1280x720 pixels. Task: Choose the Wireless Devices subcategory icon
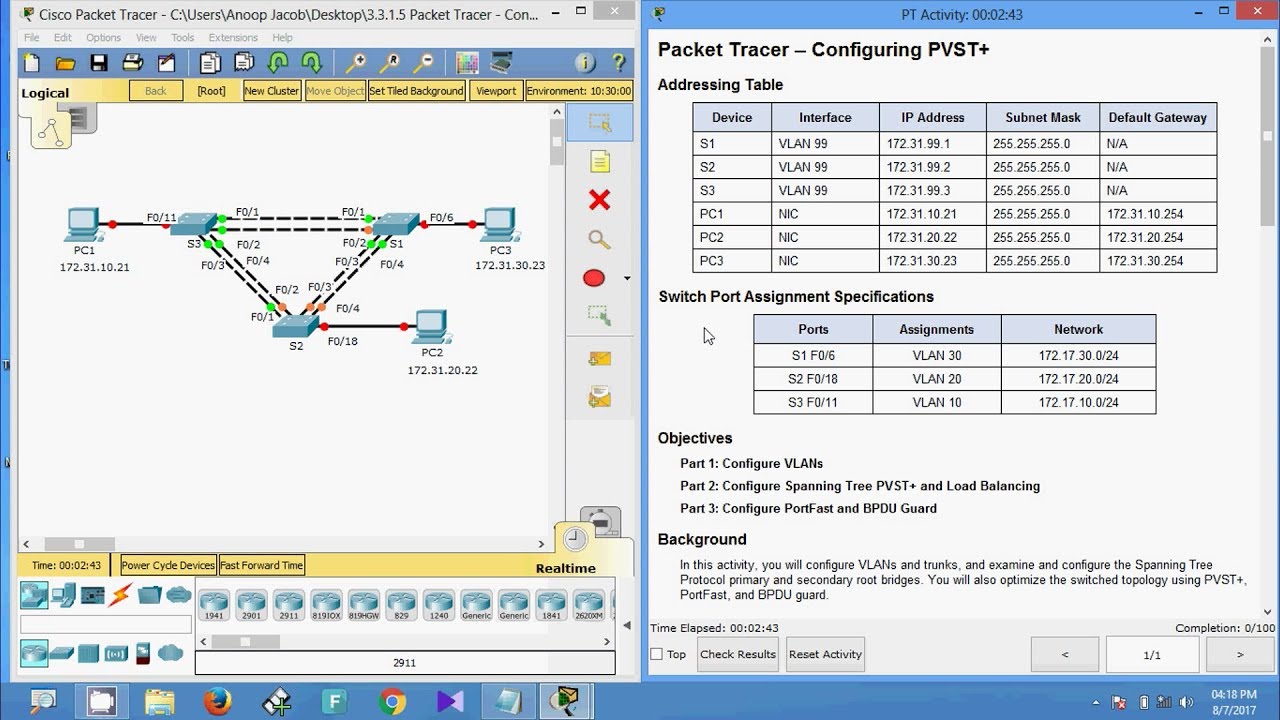pos(116,653)
